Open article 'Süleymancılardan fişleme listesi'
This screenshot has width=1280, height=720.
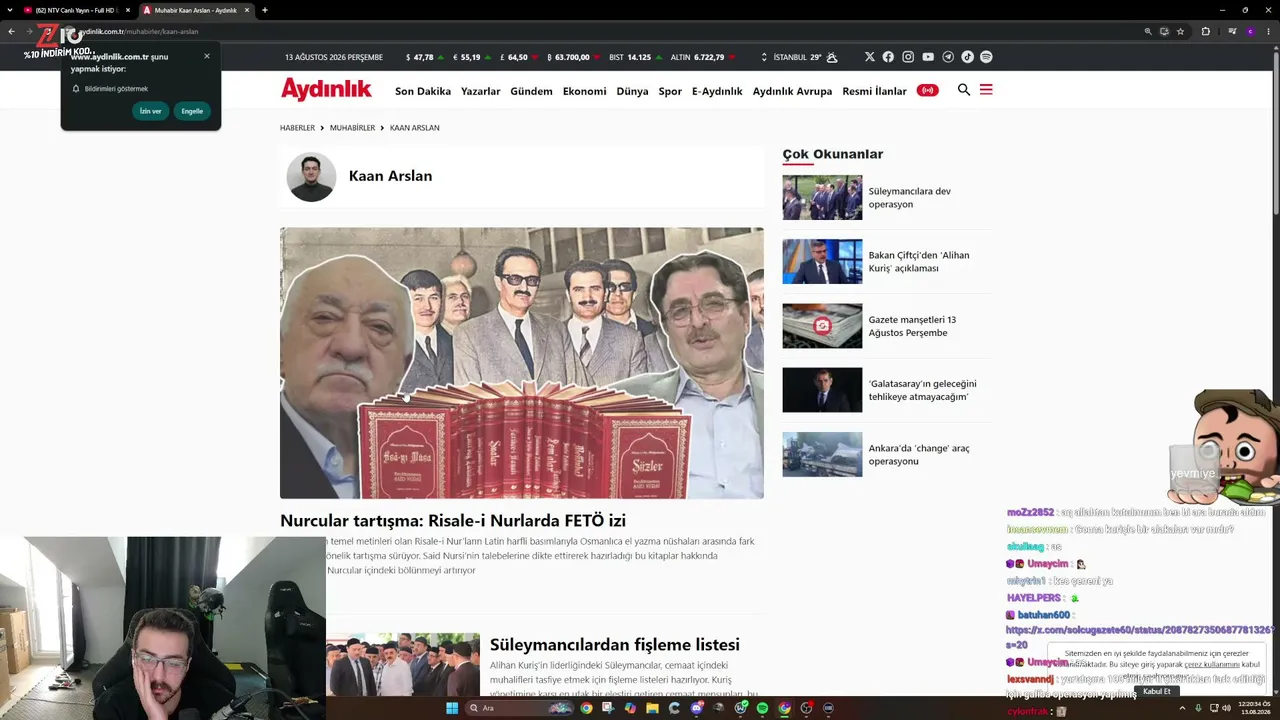click(x=615, y=645)
